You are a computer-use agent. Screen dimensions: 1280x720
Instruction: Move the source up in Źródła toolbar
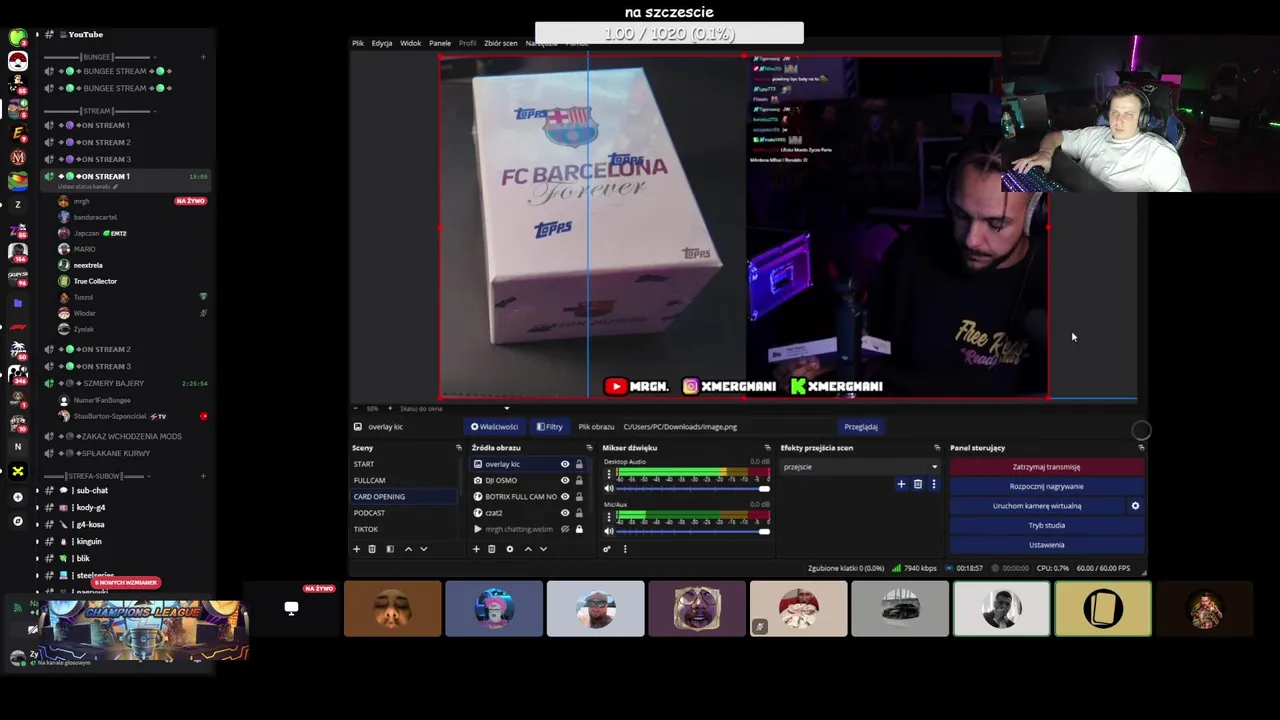pyautogui.click(x=528, y=548)
